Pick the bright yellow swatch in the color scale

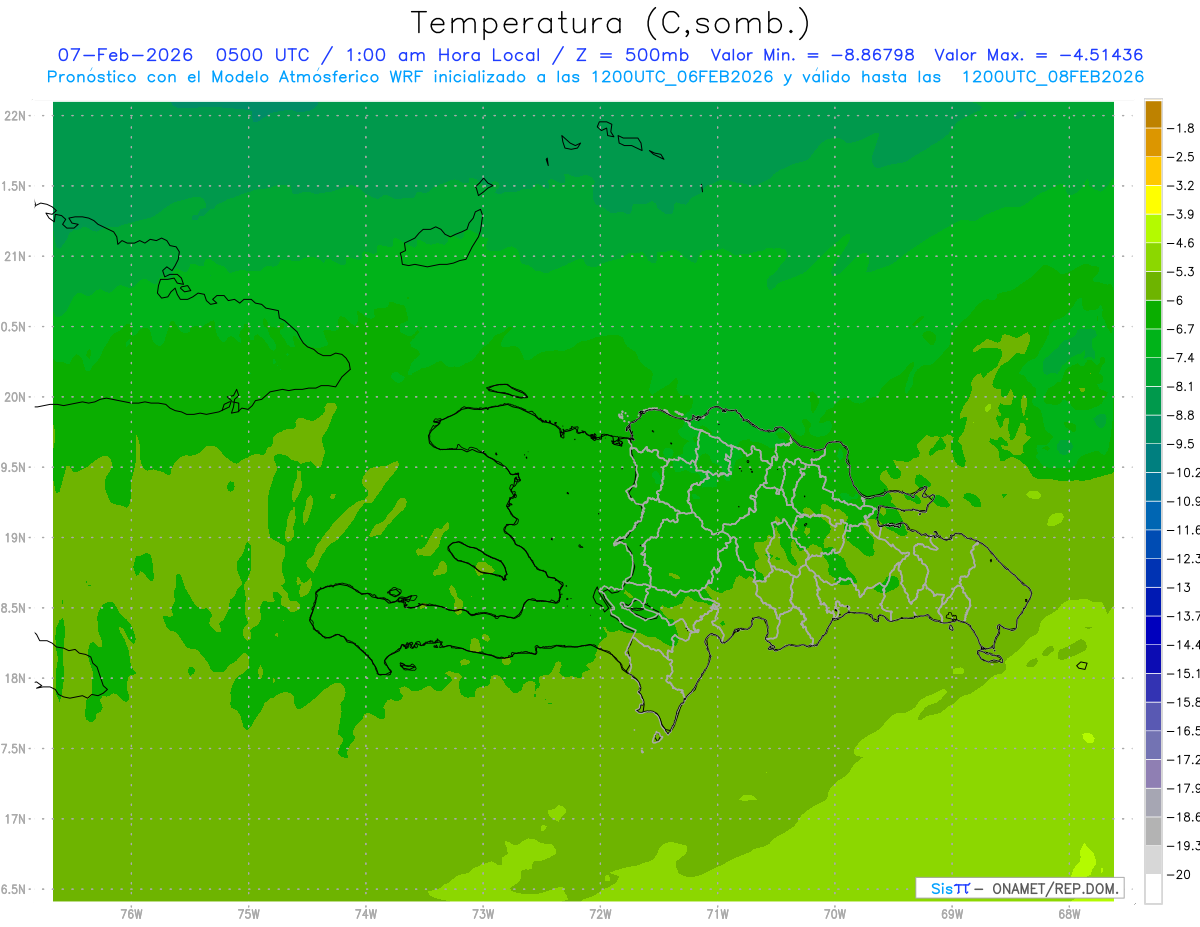[x=1153, y=201]
